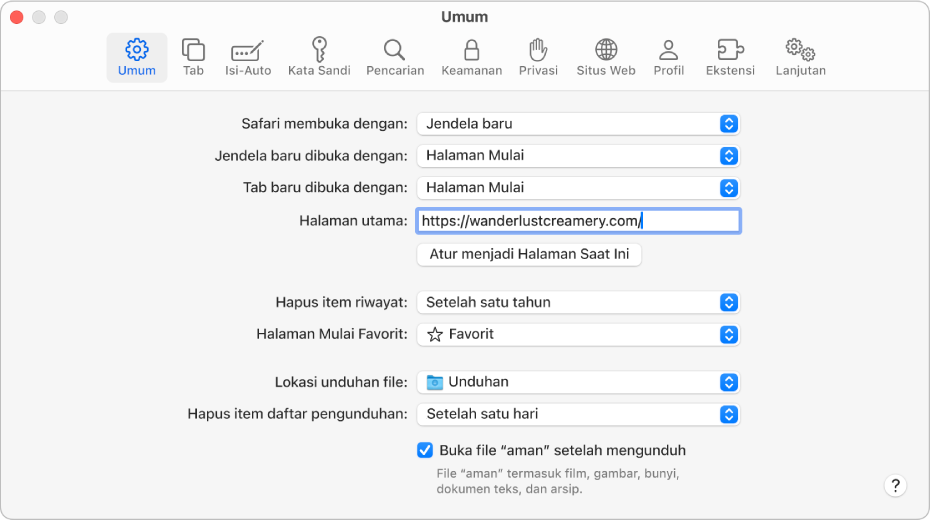Open the Isi-Auto autofill pane
This screenshot has width=931, height=521.
248,57
